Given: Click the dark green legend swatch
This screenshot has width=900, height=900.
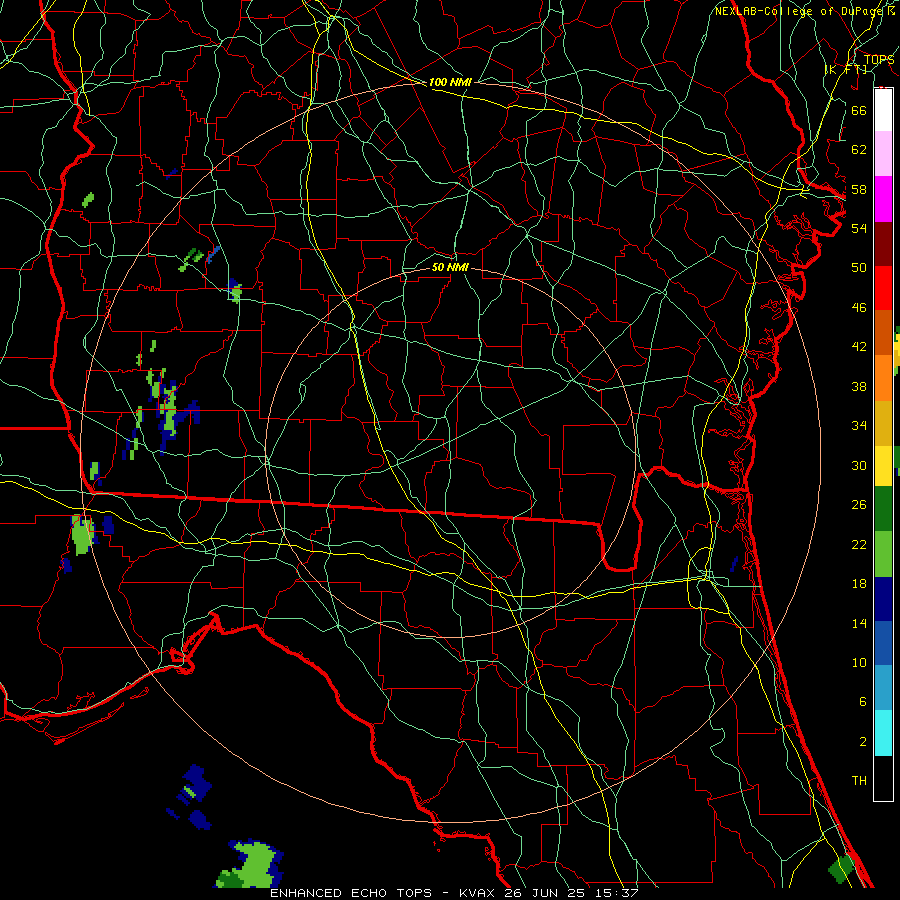Looking at the screenshot, I should 883,509.
